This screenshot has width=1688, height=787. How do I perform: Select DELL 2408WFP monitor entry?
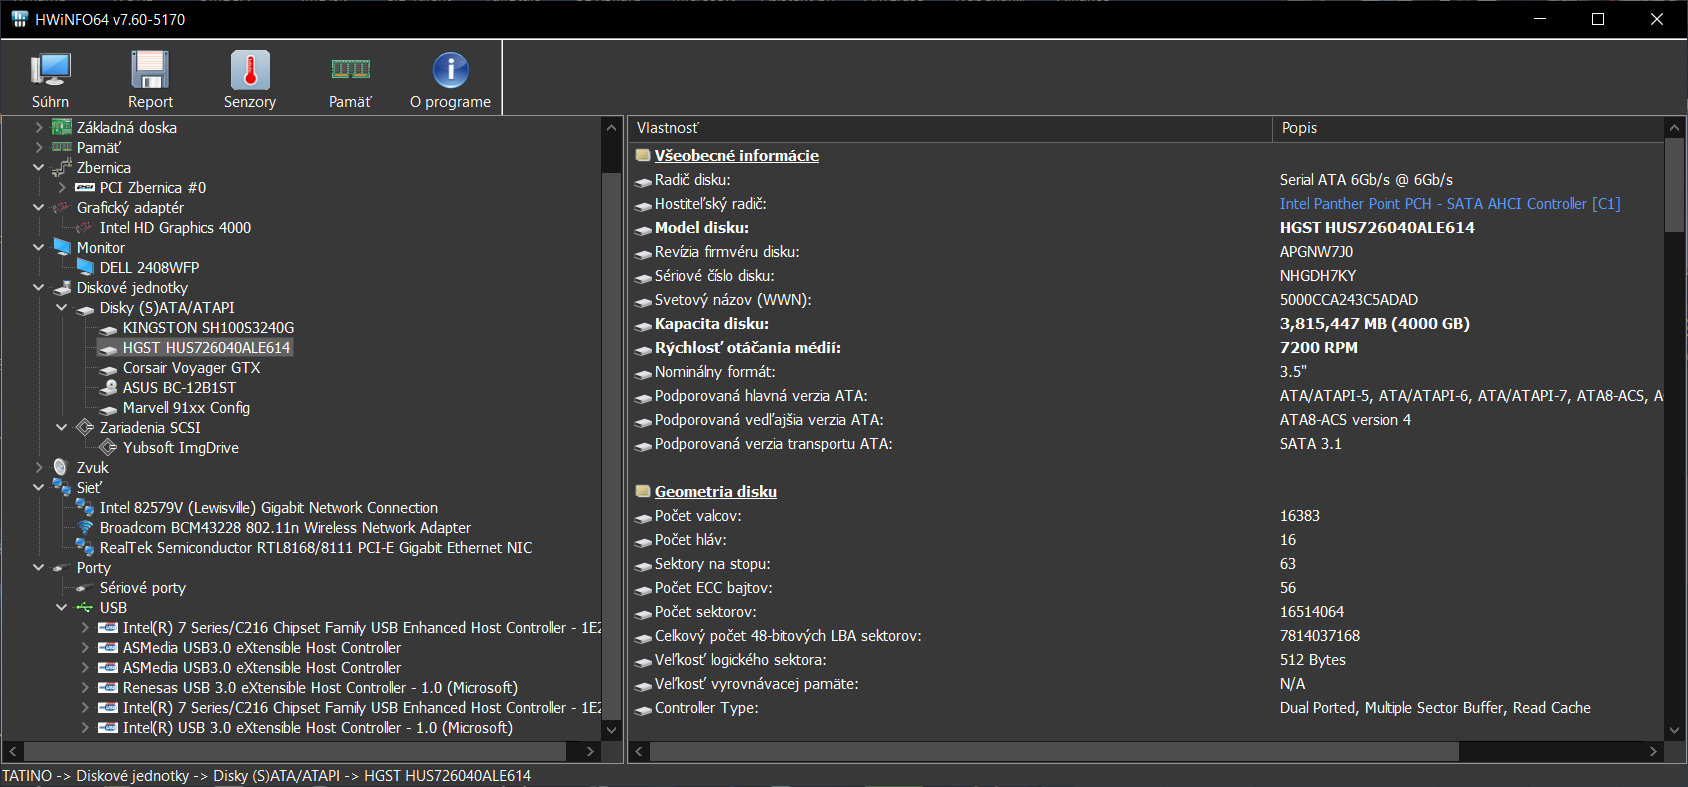149,268
